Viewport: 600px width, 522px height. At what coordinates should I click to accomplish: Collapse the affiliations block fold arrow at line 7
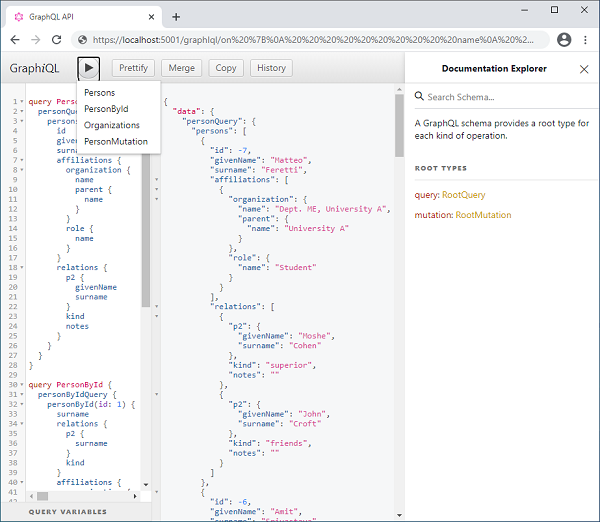[22, 160]
